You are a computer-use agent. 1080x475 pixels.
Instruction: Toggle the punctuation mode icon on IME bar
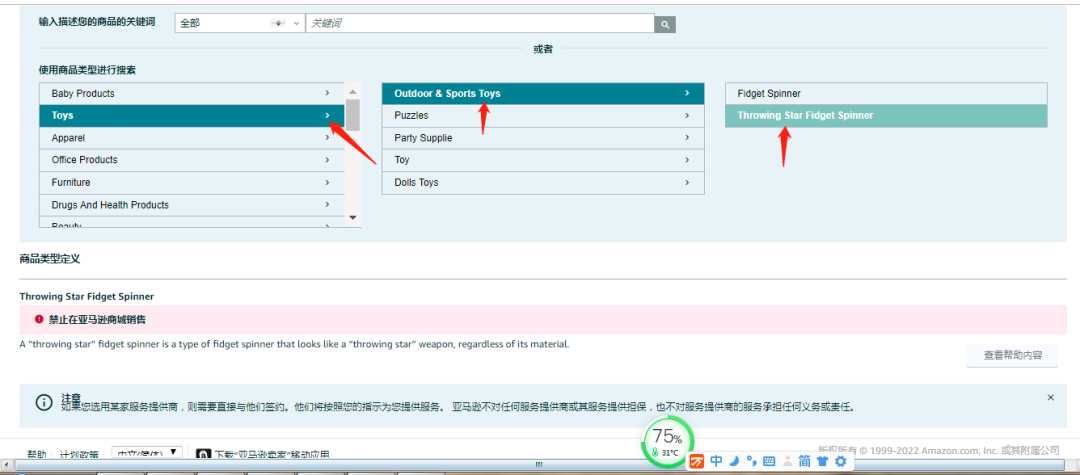pyautogui.click(x=751, y=461)
